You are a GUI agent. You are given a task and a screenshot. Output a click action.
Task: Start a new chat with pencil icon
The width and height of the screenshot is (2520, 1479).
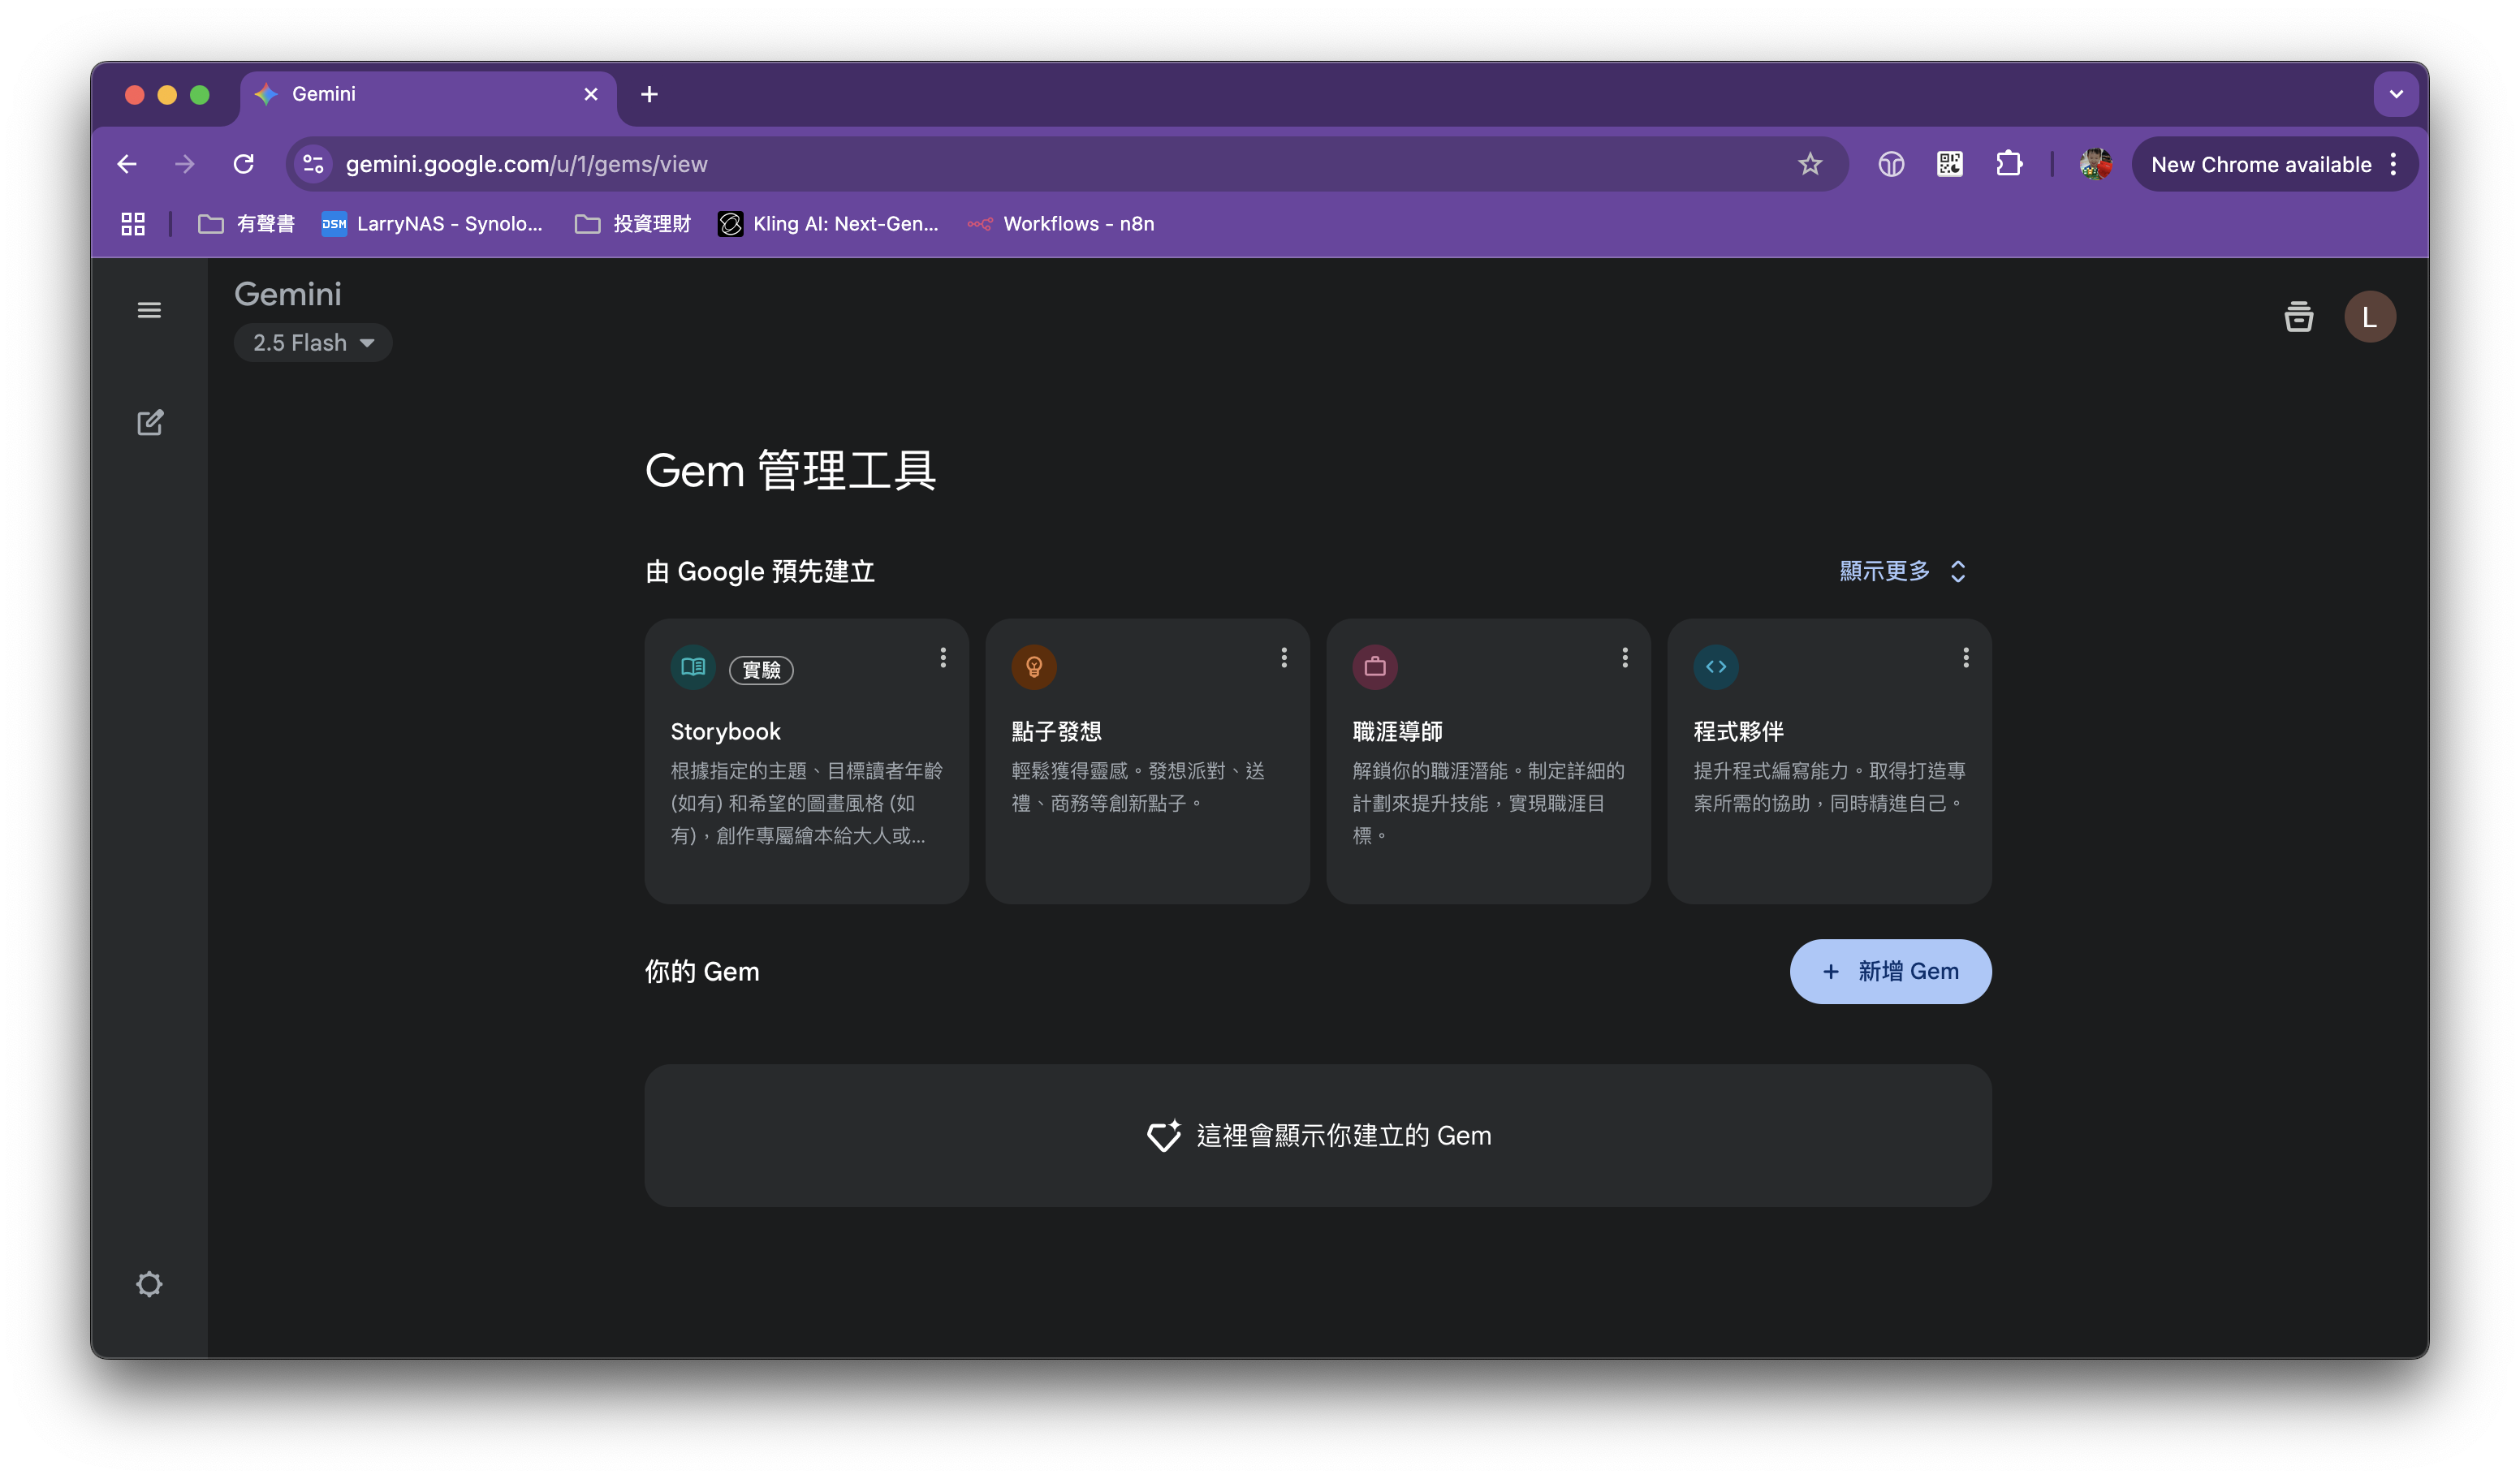pos(149,423)
